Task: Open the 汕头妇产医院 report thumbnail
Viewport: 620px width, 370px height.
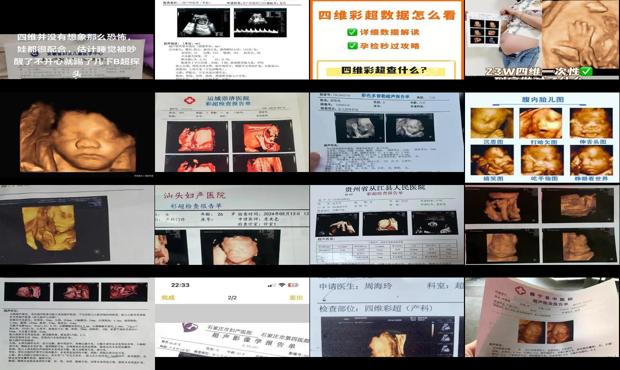Action: pyautogui.click(x=232, y=225)
